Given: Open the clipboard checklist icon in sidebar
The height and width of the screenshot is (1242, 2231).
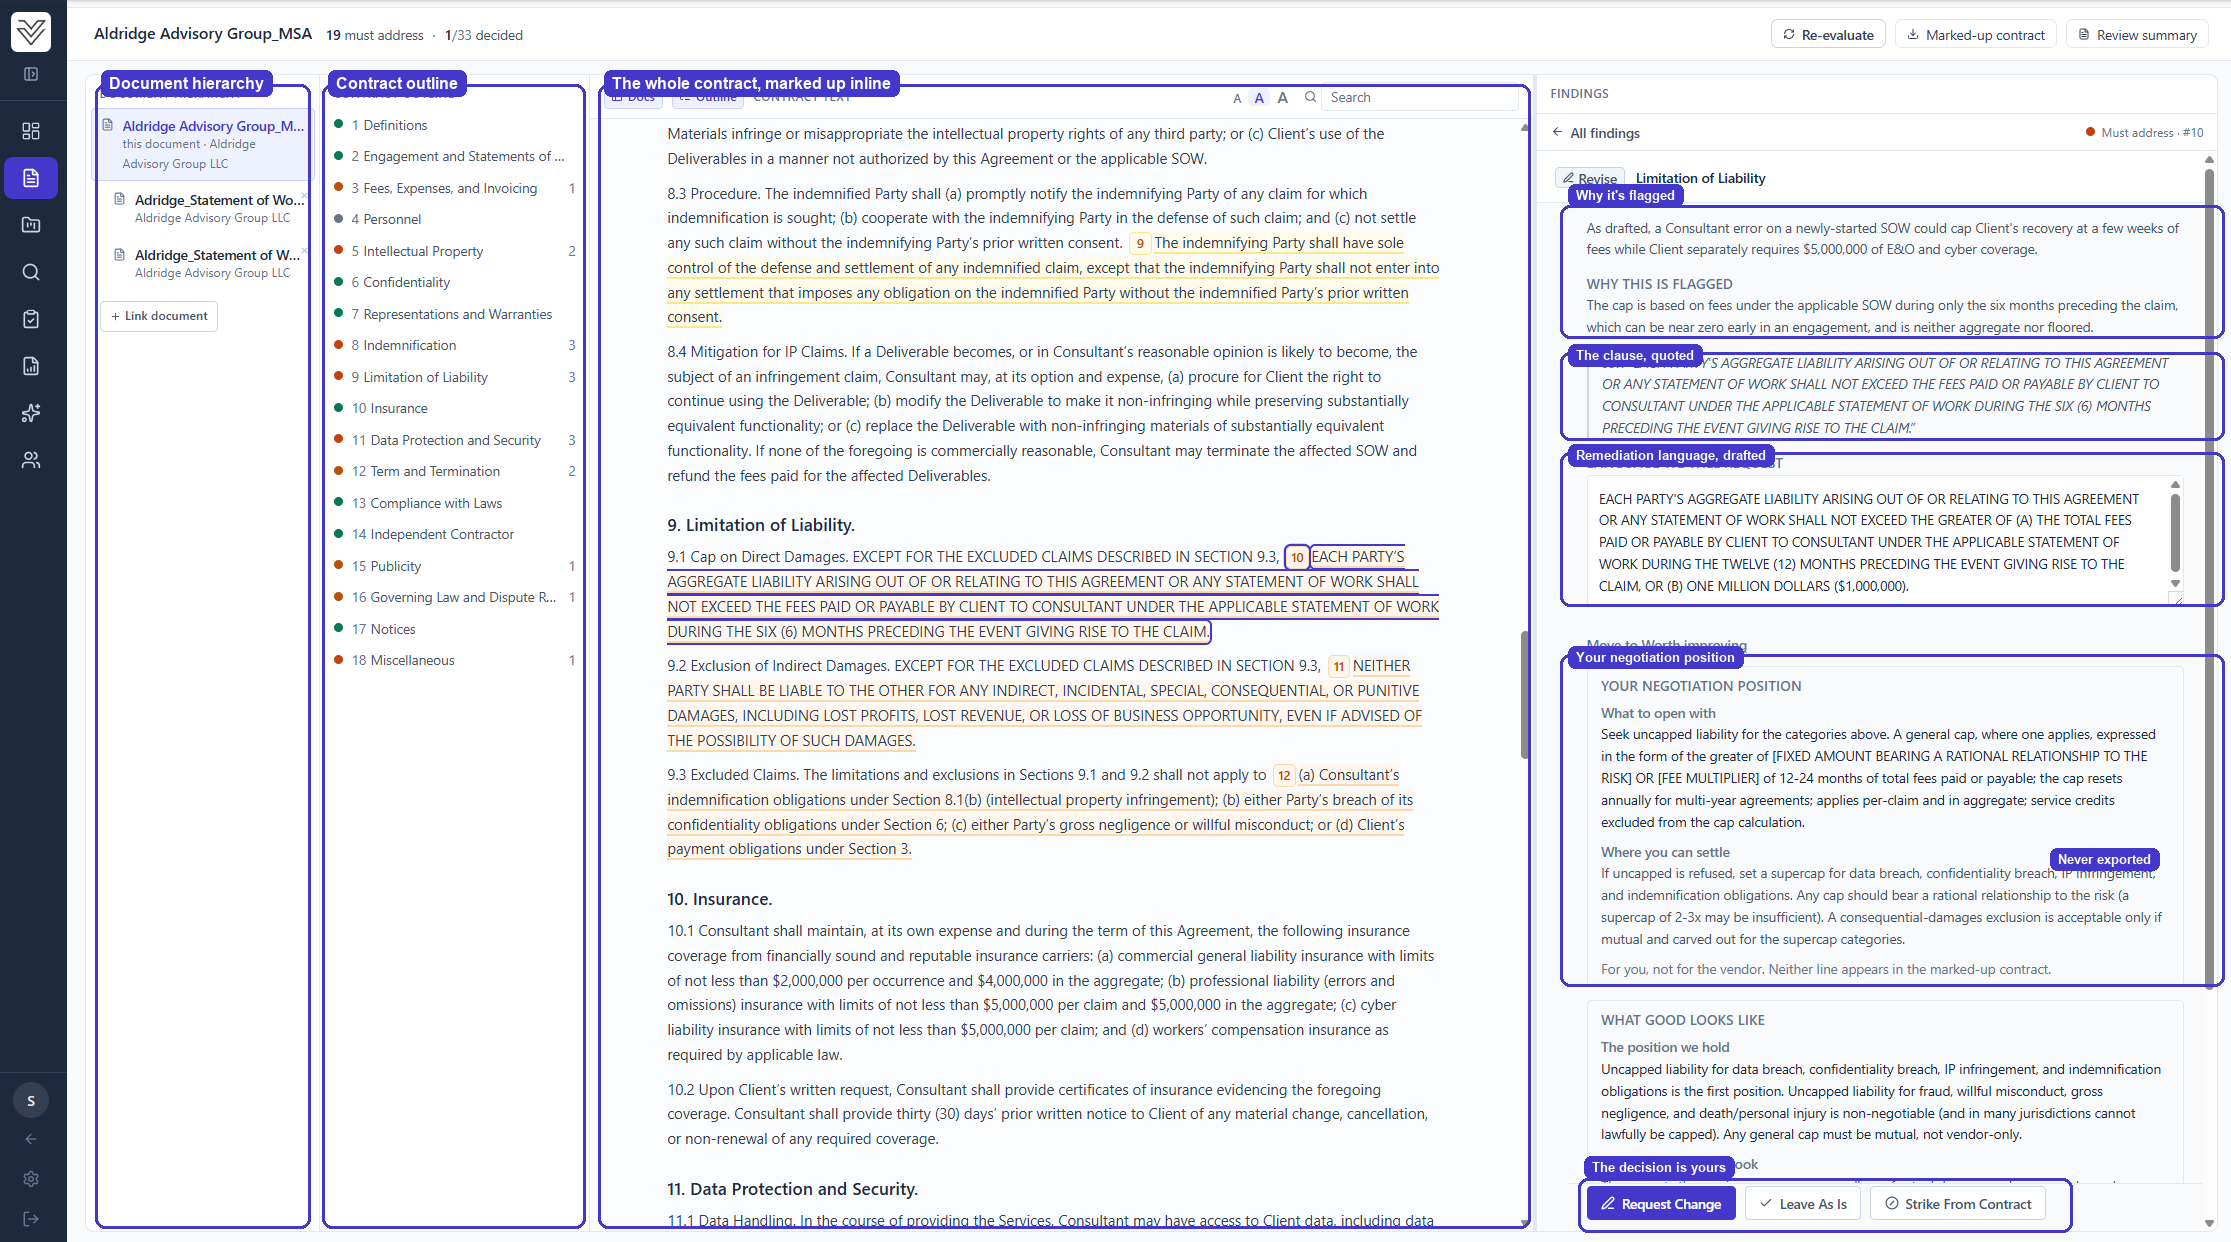Looking at the screenshot, I should point(31,319).
